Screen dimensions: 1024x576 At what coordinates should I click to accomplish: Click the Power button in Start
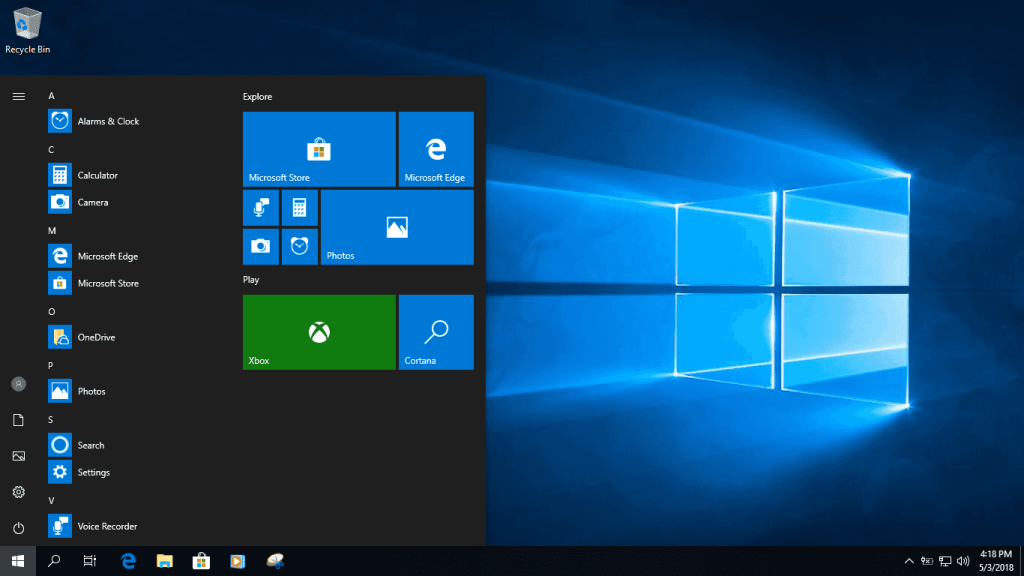(x=18, y=528)
